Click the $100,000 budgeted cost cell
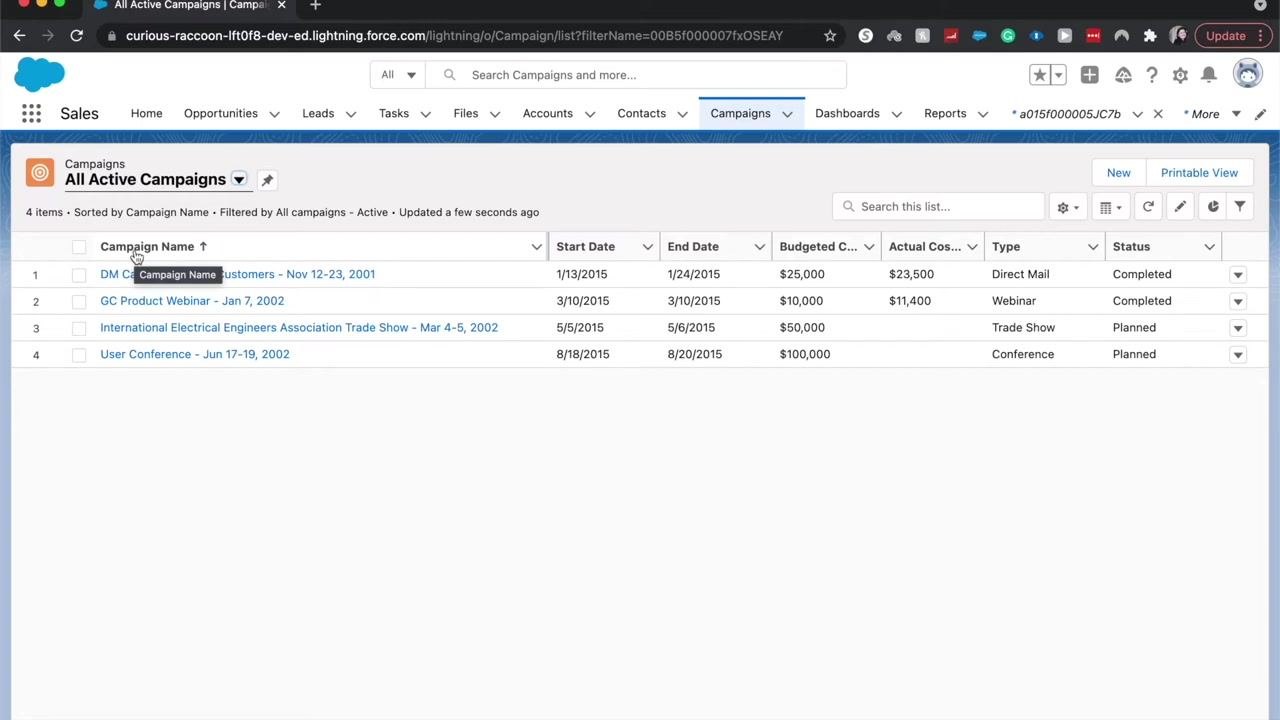The image size is (1280, 720). (x=805, y=354)
